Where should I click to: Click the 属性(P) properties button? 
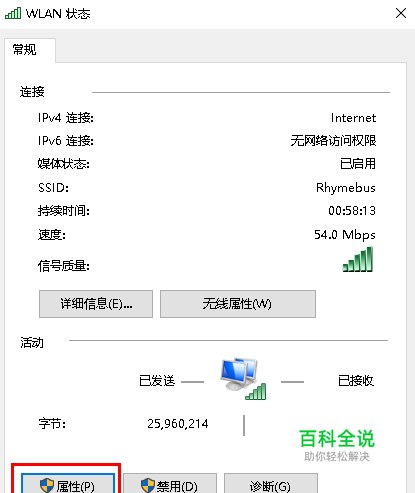tap(68, 483)
